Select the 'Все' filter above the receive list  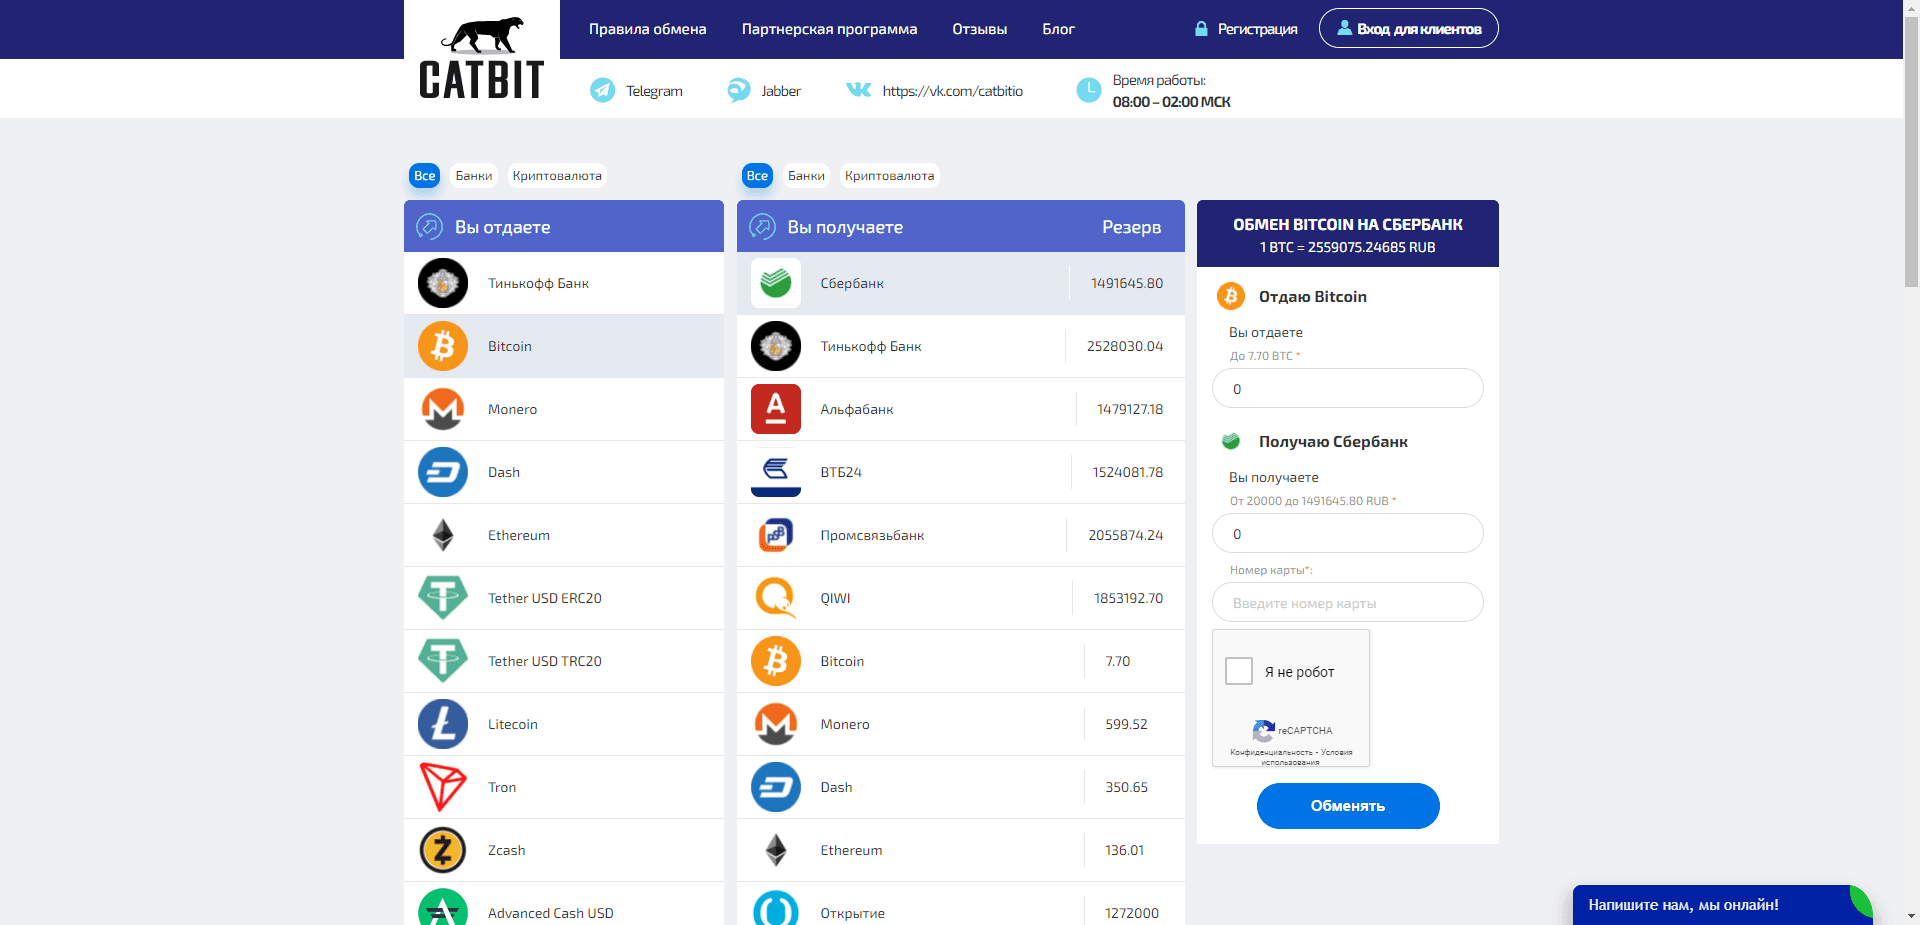(x=757, y=175)
